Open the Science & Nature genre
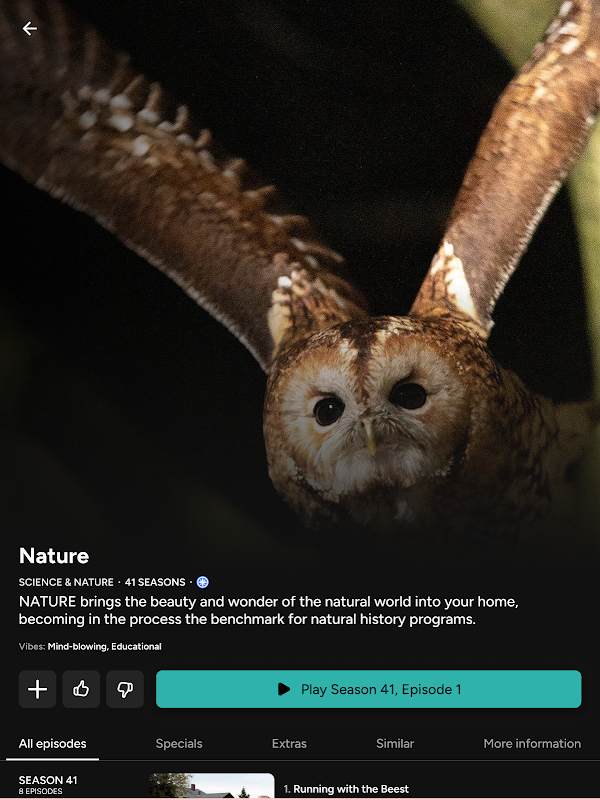This screenshot has height=800, width=600. pos(66,582)
